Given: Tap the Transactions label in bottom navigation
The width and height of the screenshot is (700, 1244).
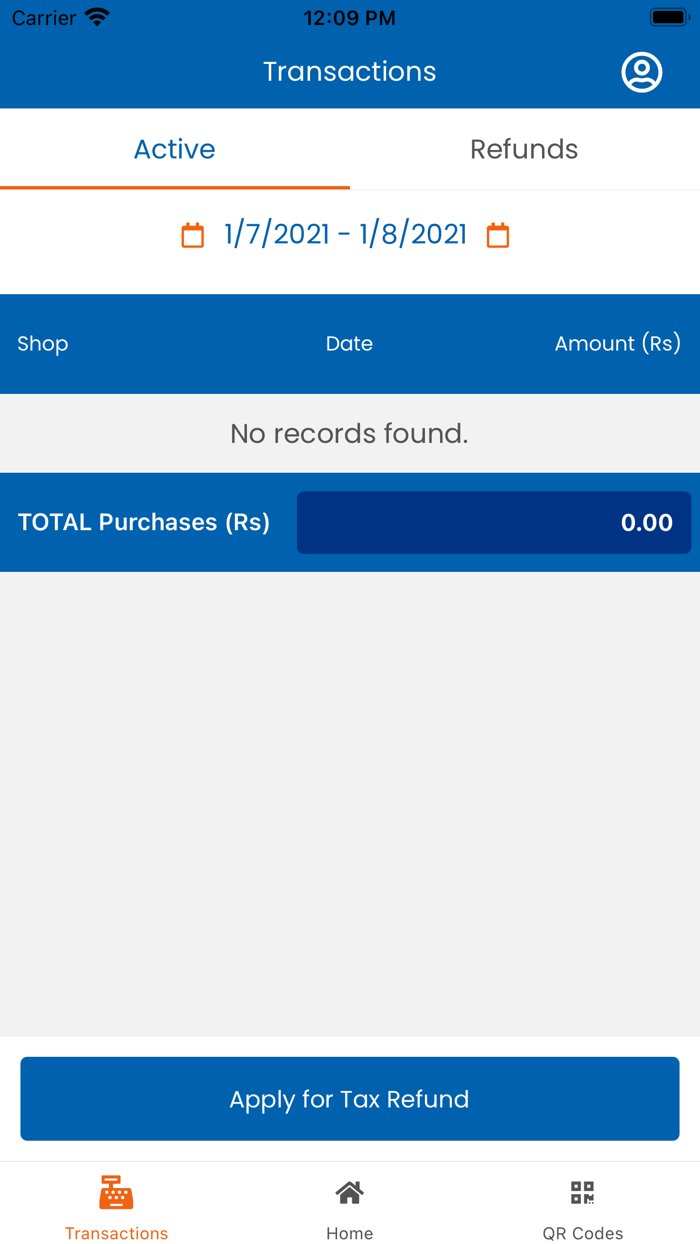Looking at the screenshot, I should [x=116, y=1233].
